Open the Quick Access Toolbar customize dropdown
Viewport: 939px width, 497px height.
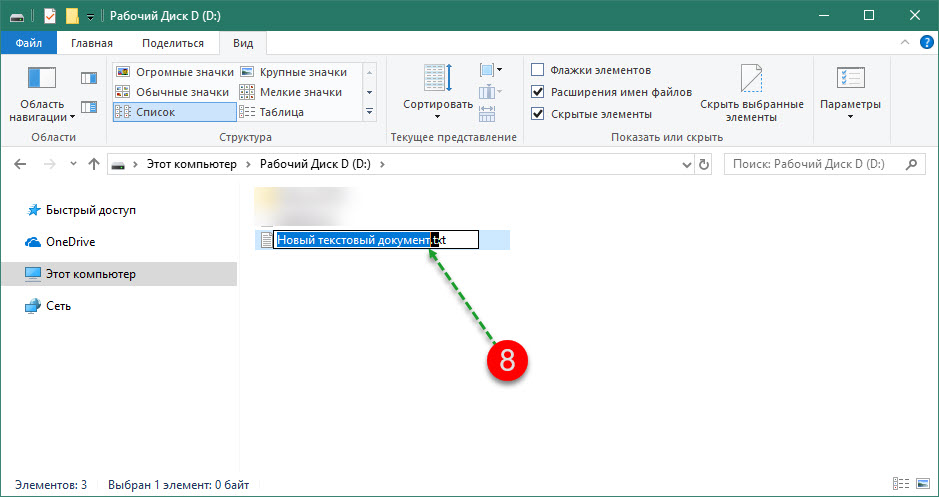[x=91, y=16]
